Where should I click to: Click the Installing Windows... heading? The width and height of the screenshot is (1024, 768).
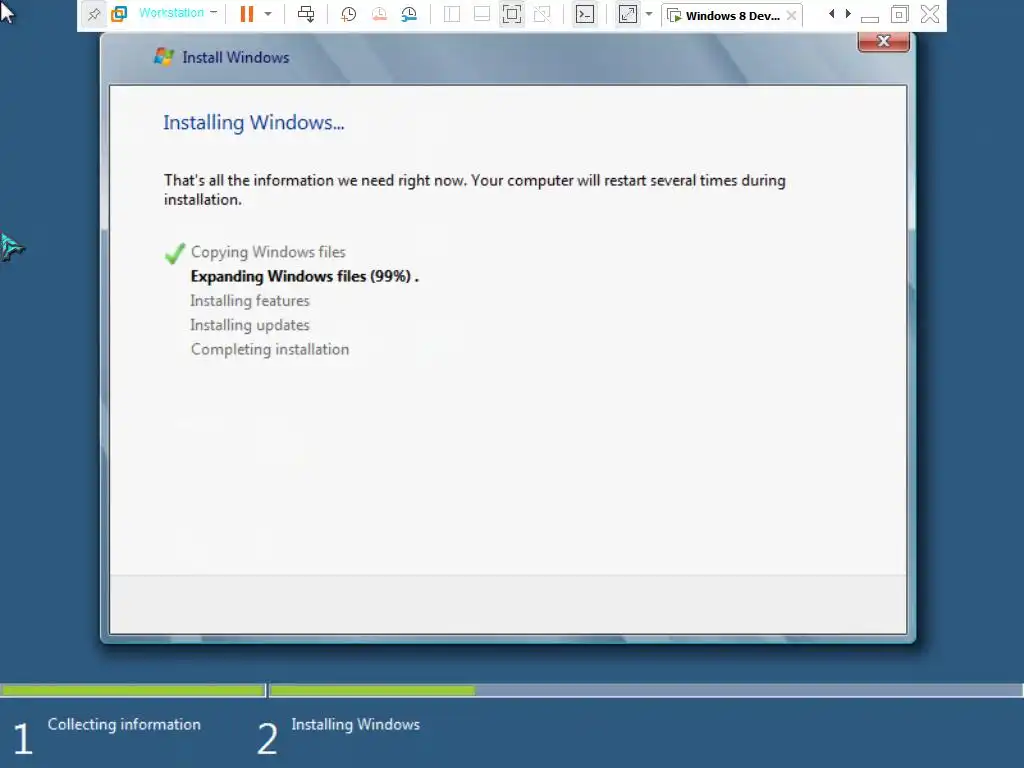coord(253,123)
